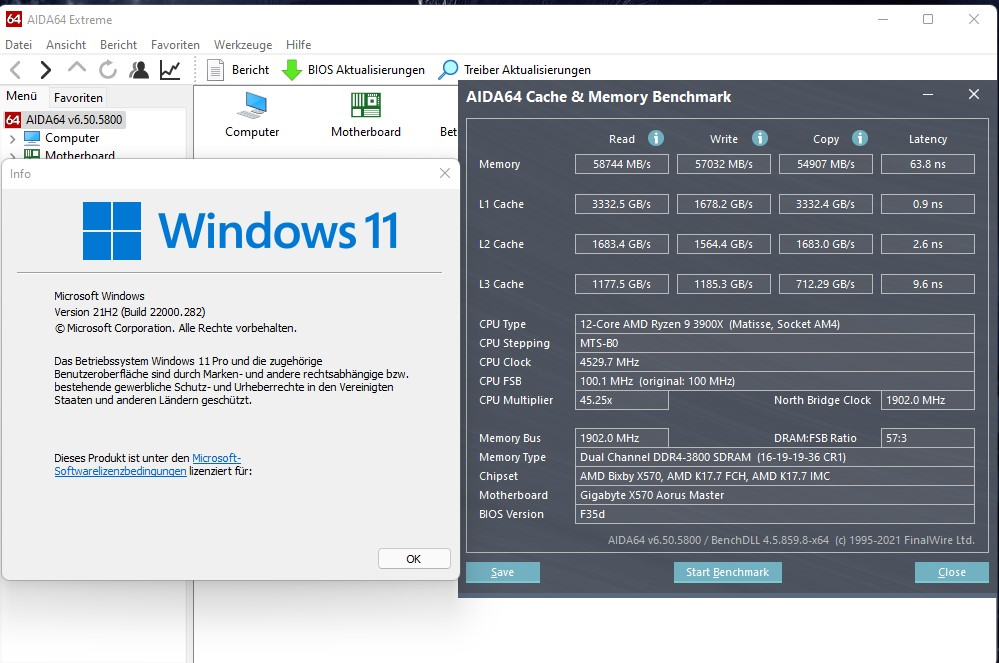Click the Memory Type DDR4-3800 field

click(x=775, y=457)
